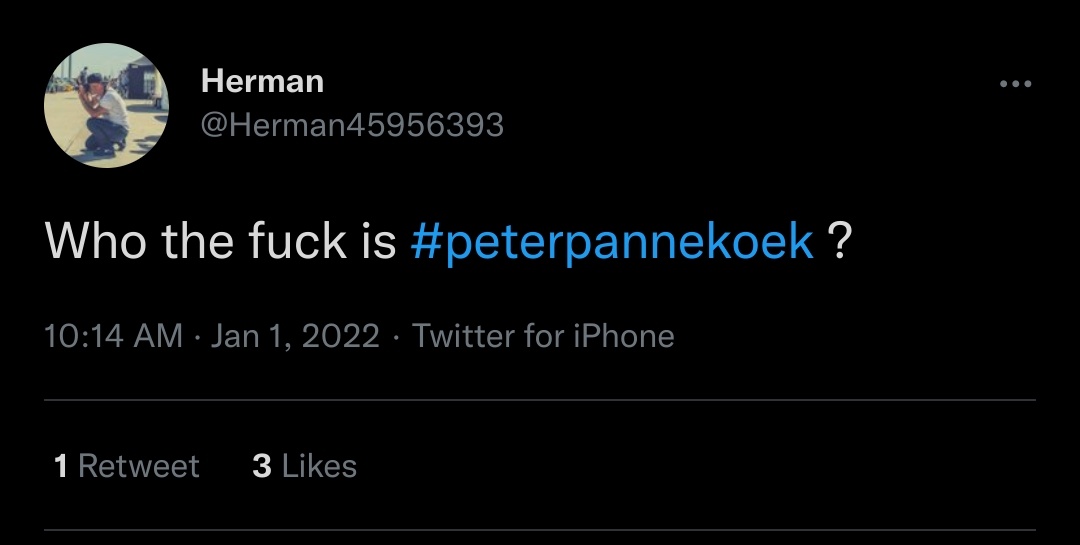View the 3 Likes list
This screenshot has height=545, width=1080.
coord(304,466)
